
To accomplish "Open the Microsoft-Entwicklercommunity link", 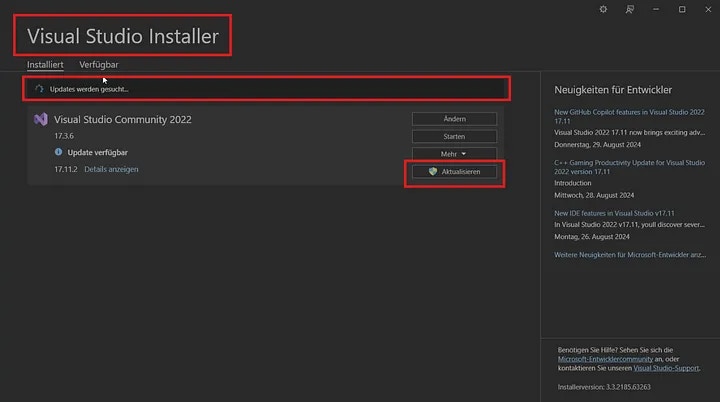I will point(605,359).
